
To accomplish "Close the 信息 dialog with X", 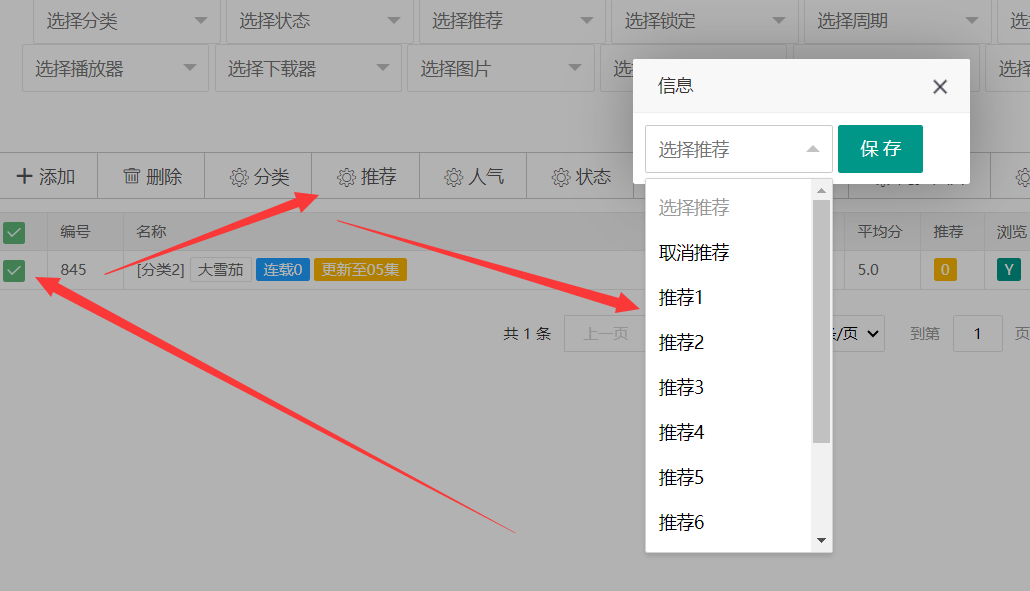I will click(x=940, y=87).
